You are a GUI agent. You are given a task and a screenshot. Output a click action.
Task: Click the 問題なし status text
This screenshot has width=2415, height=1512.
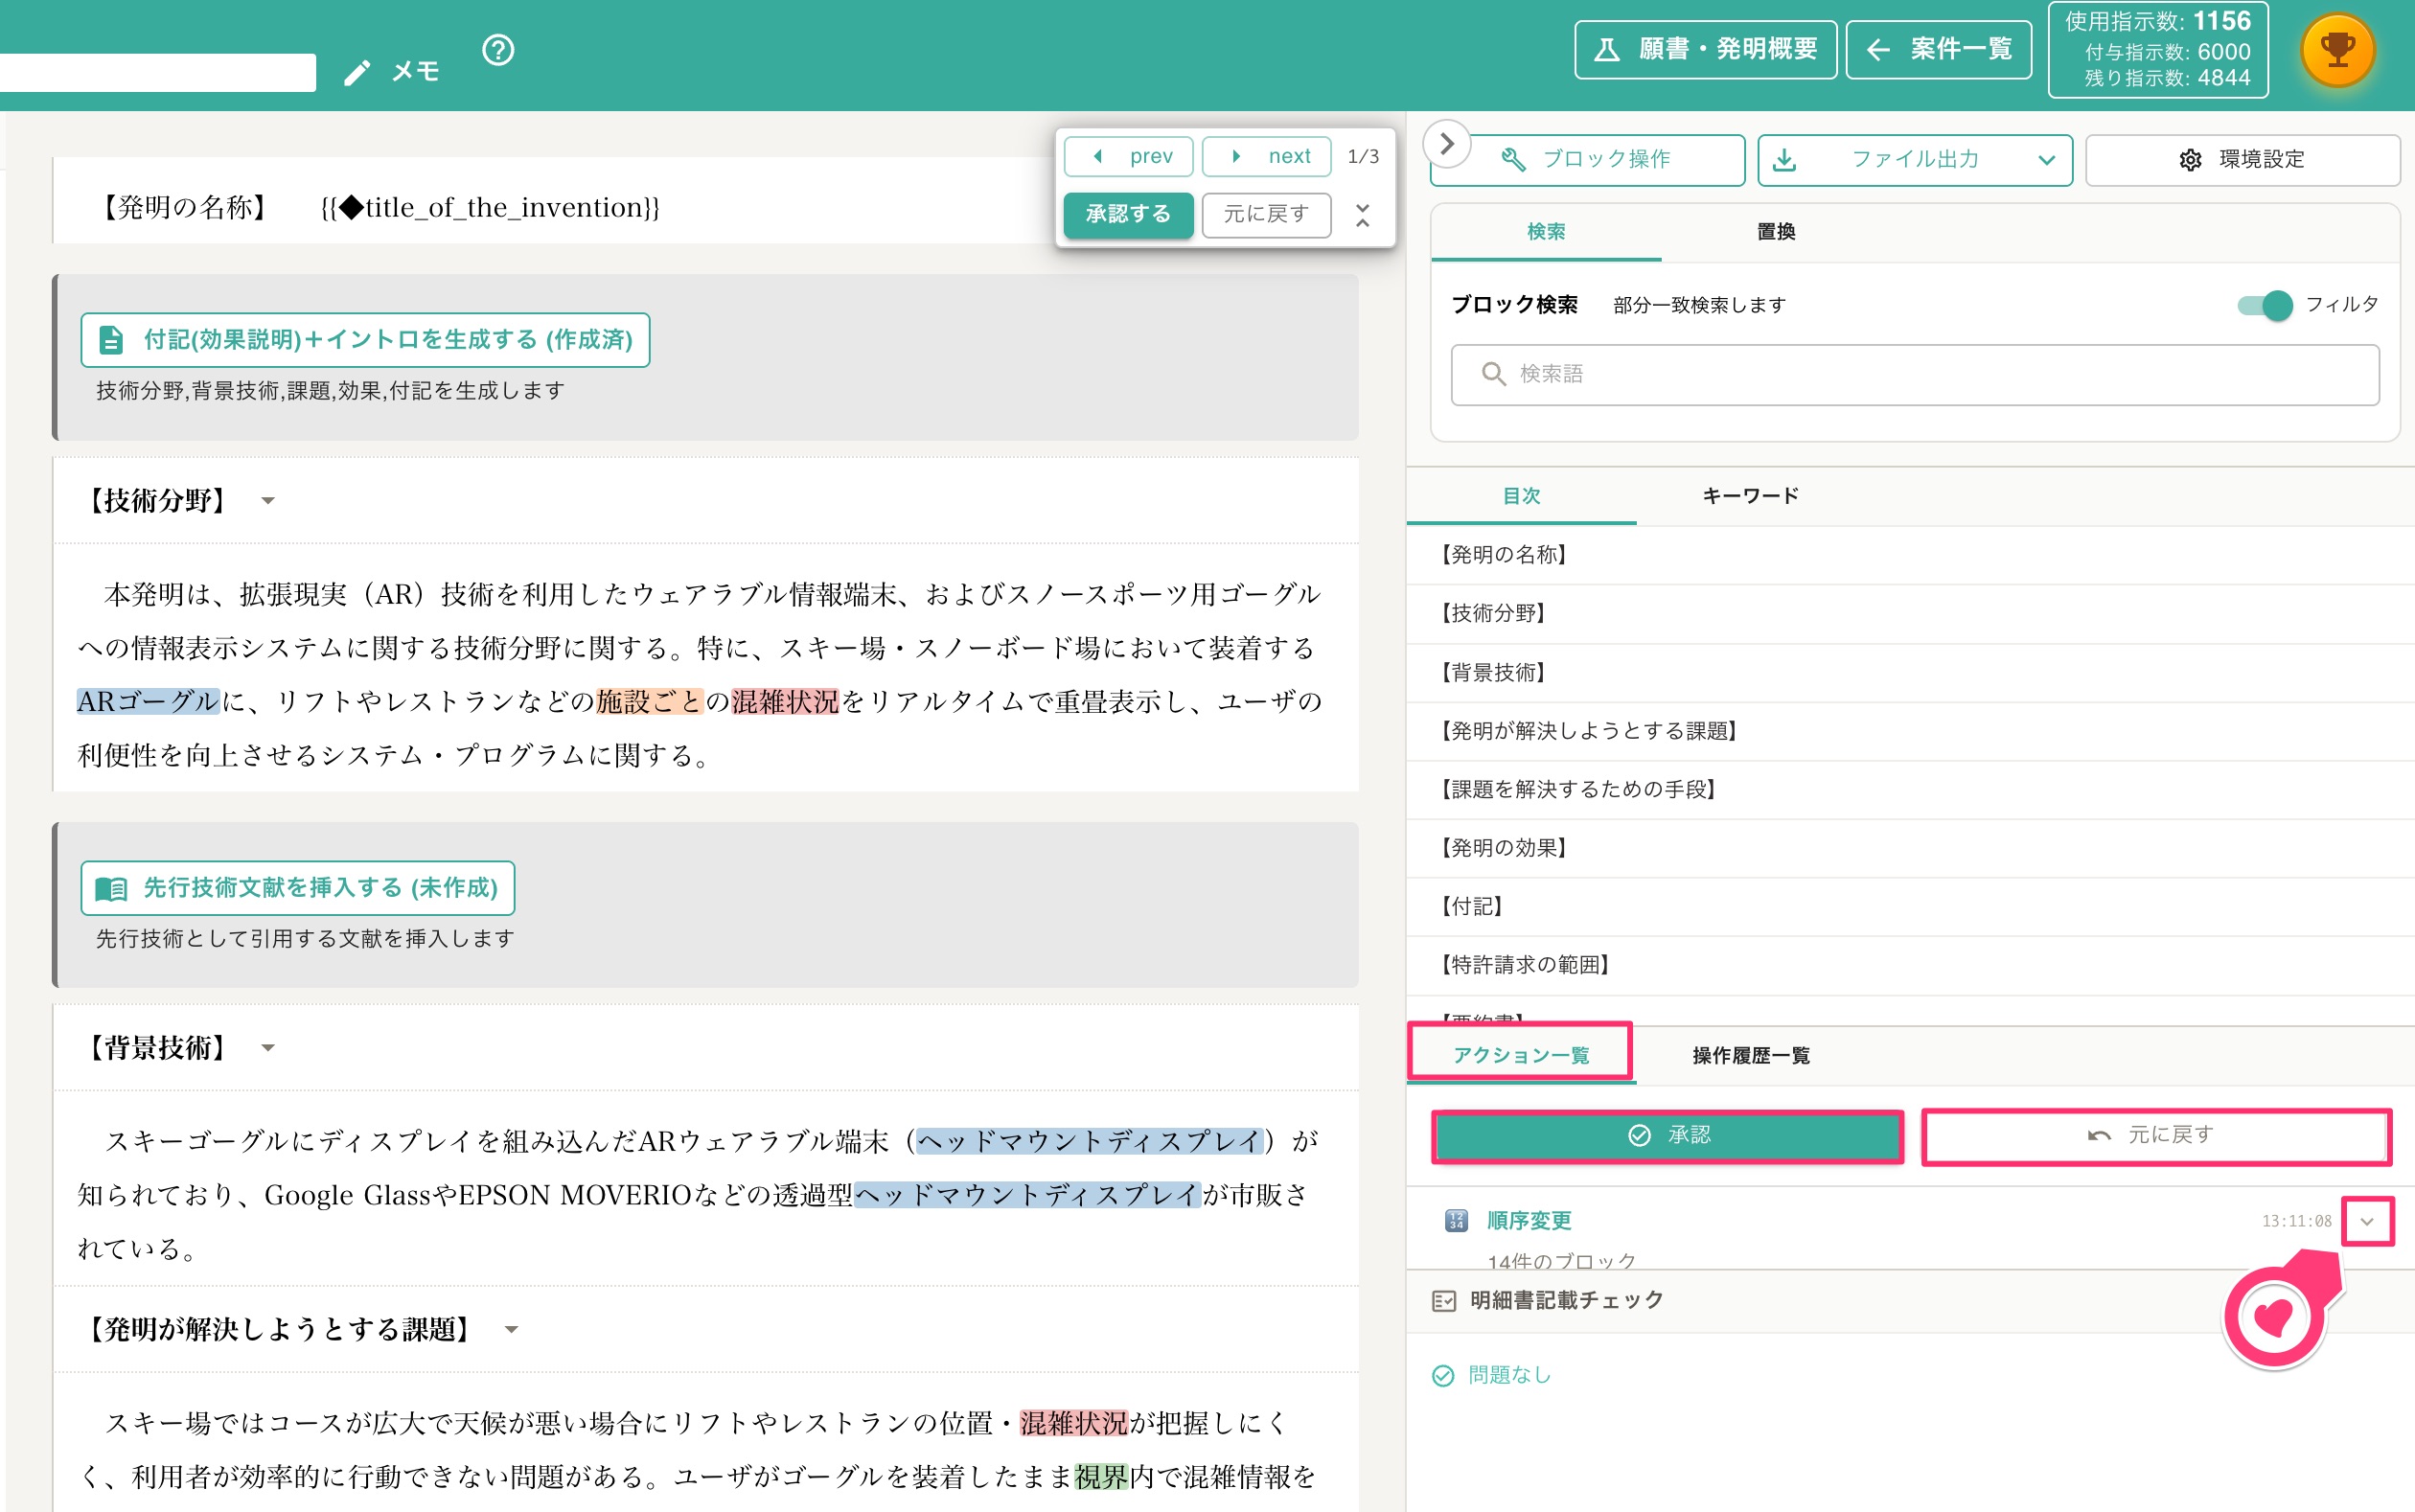tap(1509, 1376)
